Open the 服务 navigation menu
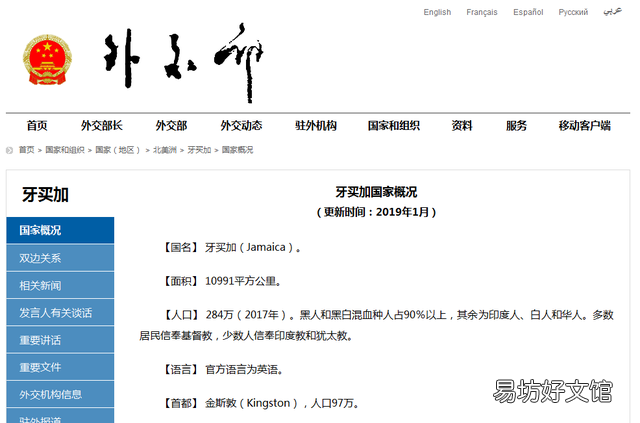Viewport: 640px width, 423px height. pyautogui.click(x=516, y=126)
